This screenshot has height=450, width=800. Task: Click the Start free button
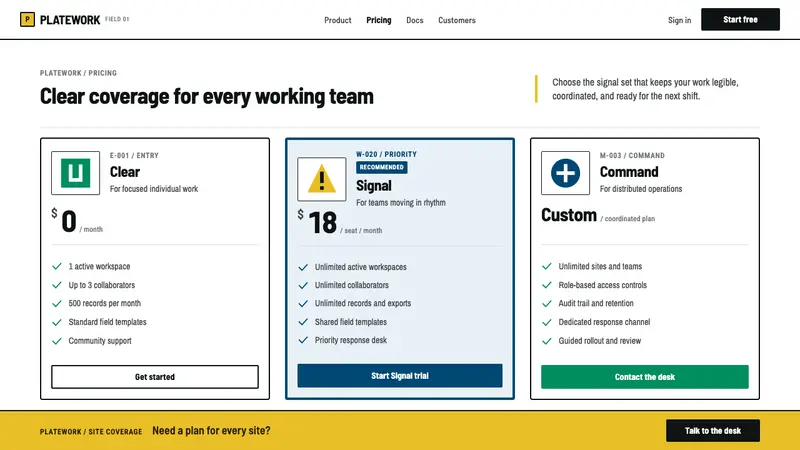(x=740, y=19)
